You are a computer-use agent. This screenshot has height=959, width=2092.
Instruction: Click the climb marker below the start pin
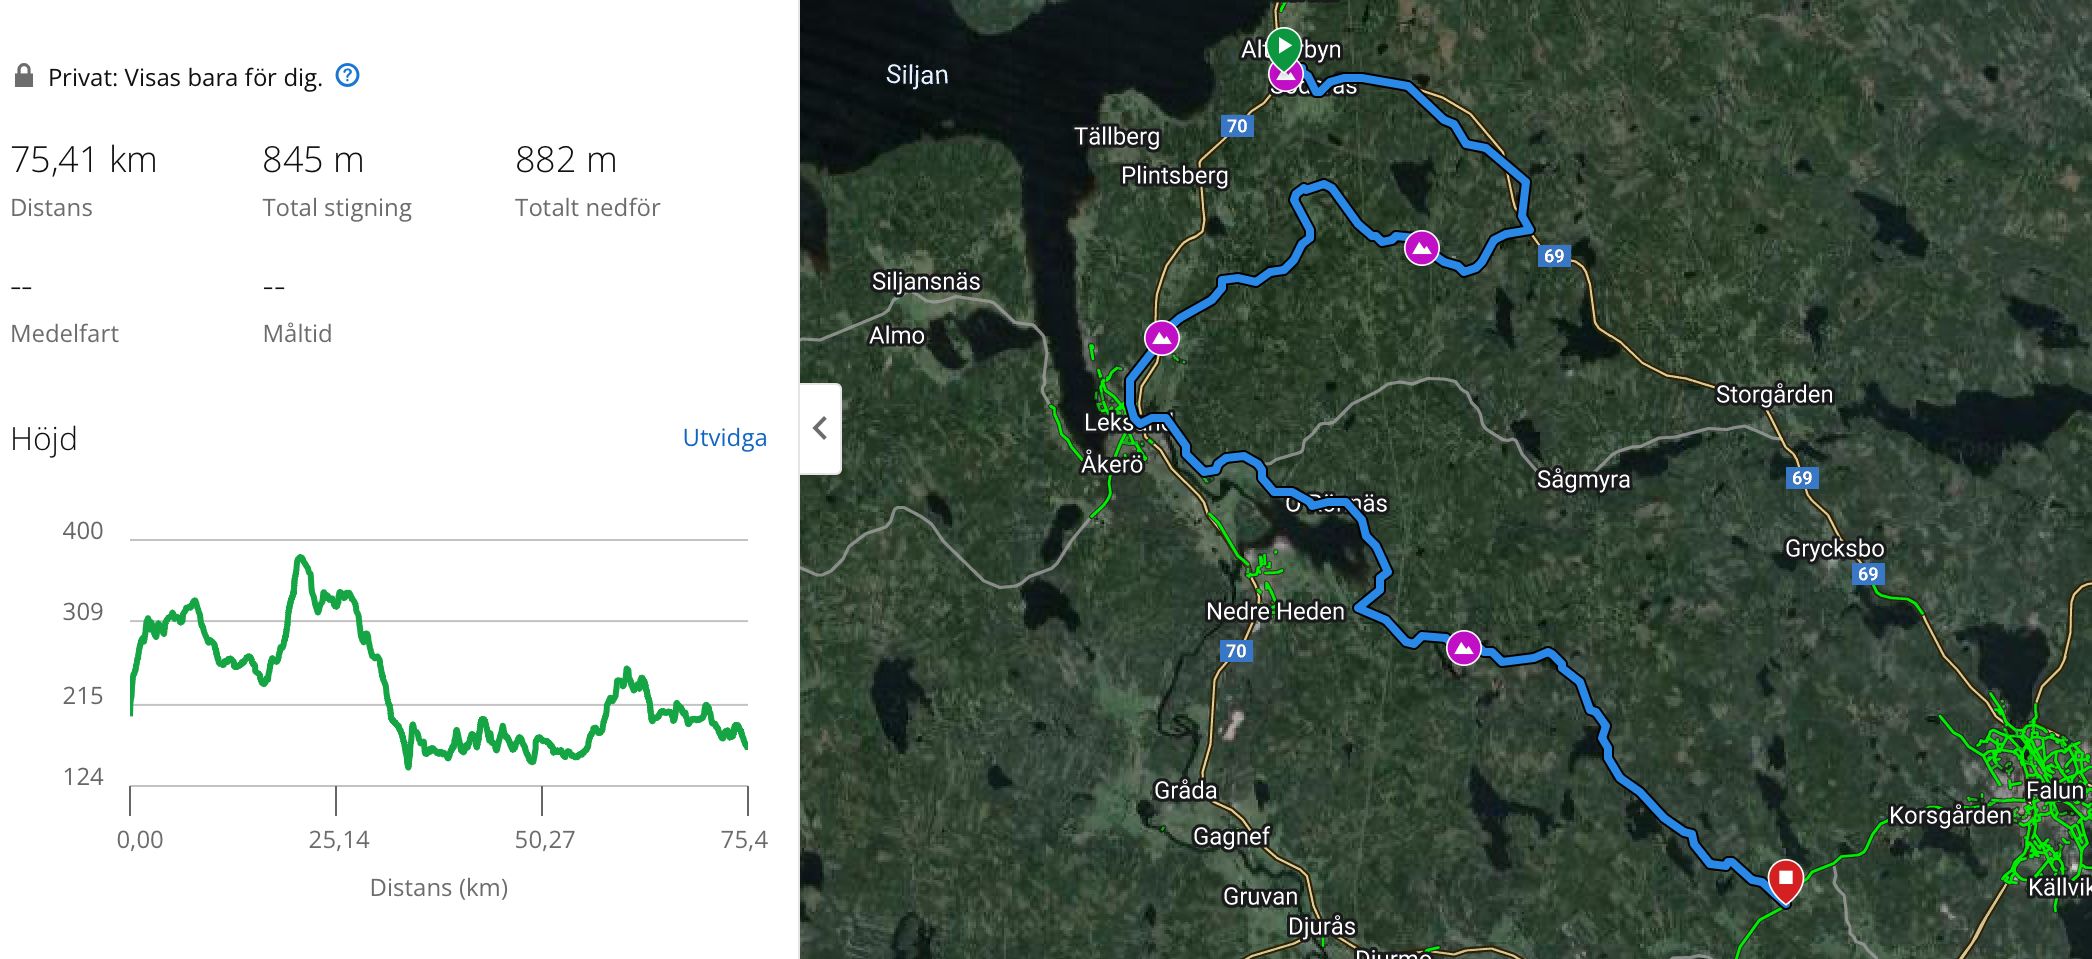1286,76
